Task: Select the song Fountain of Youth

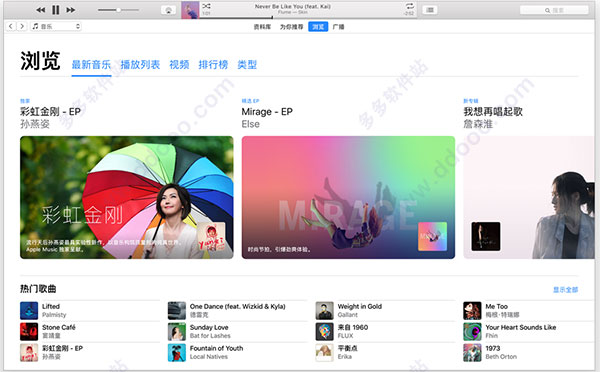Action: click(x=216, y=348)
